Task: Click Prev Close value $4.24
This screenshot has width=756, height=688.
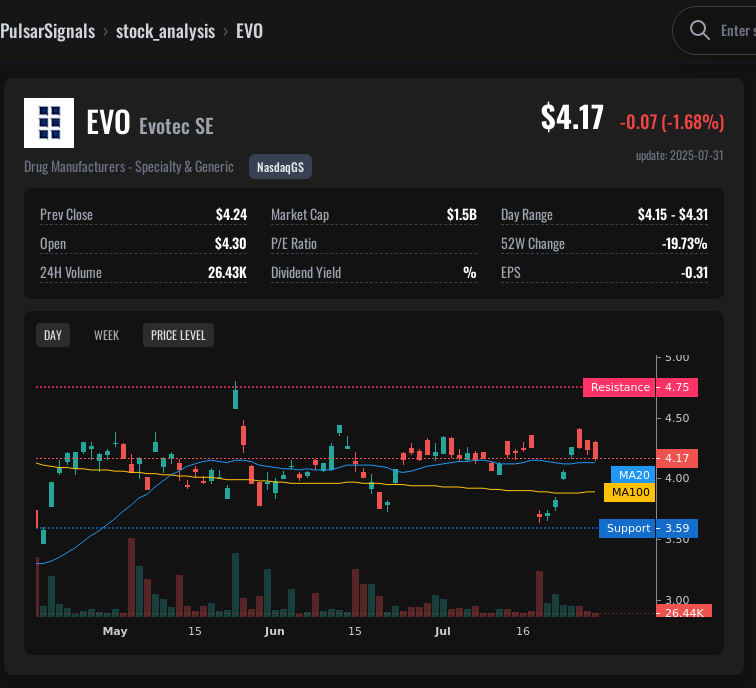Action: [231, 215]
